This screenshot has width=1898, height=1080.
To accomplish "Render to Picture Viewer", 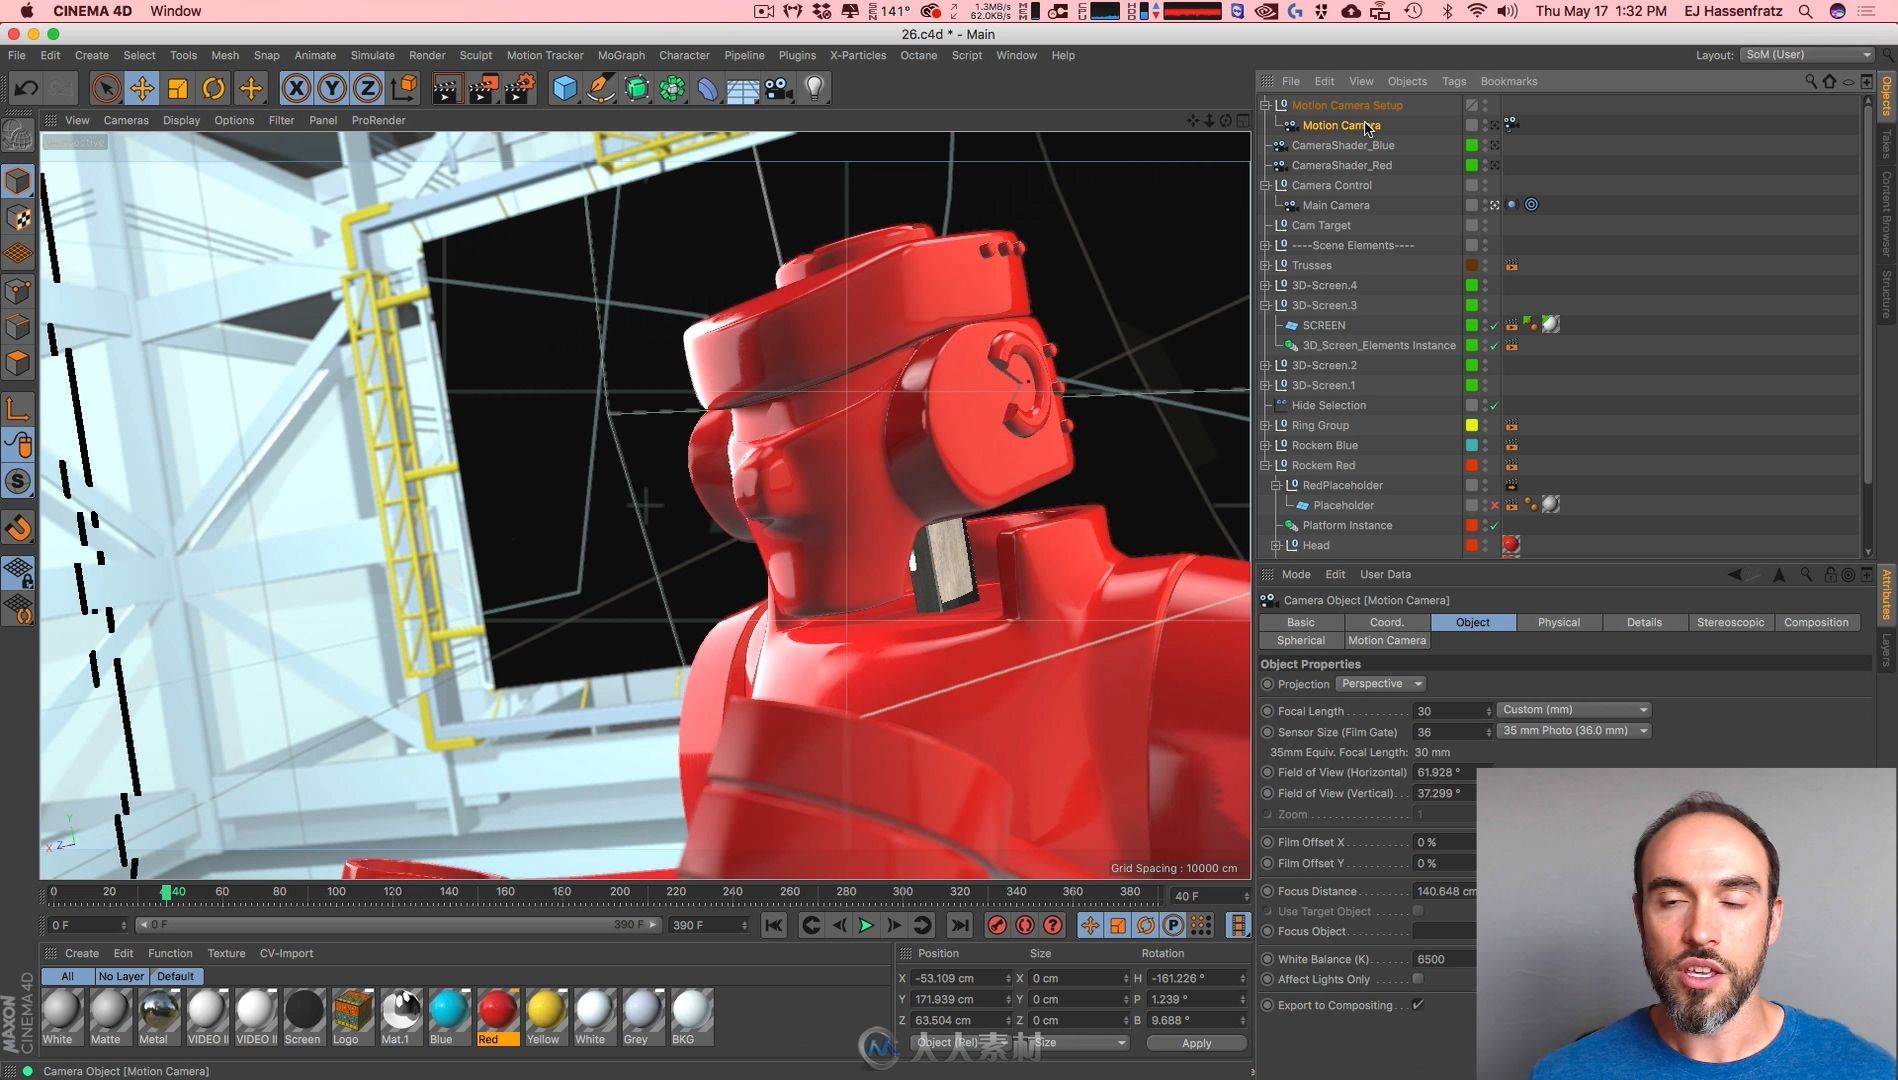I will pos(483,88).
